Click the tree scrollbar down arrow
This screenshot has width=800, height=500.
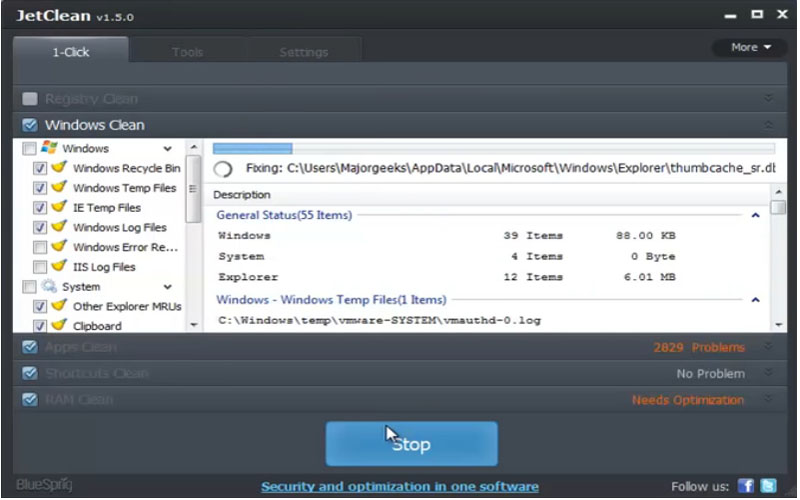point(193,325)
